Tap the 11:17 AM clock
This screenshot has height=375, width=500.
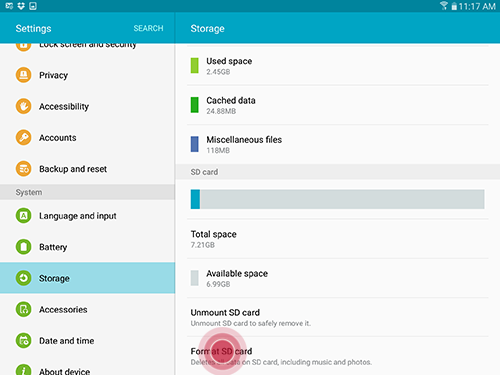[x=477, y=6]
